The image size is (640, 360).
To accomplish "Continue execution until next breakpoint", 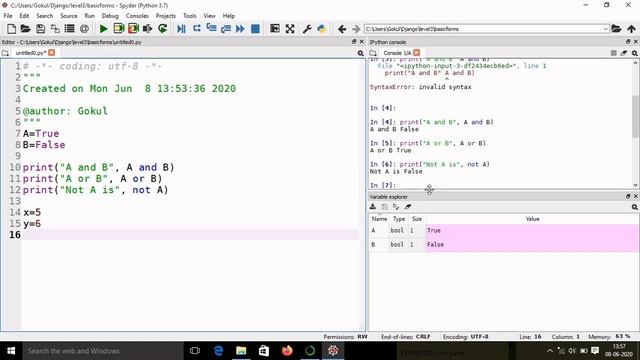I will point(240,29).
